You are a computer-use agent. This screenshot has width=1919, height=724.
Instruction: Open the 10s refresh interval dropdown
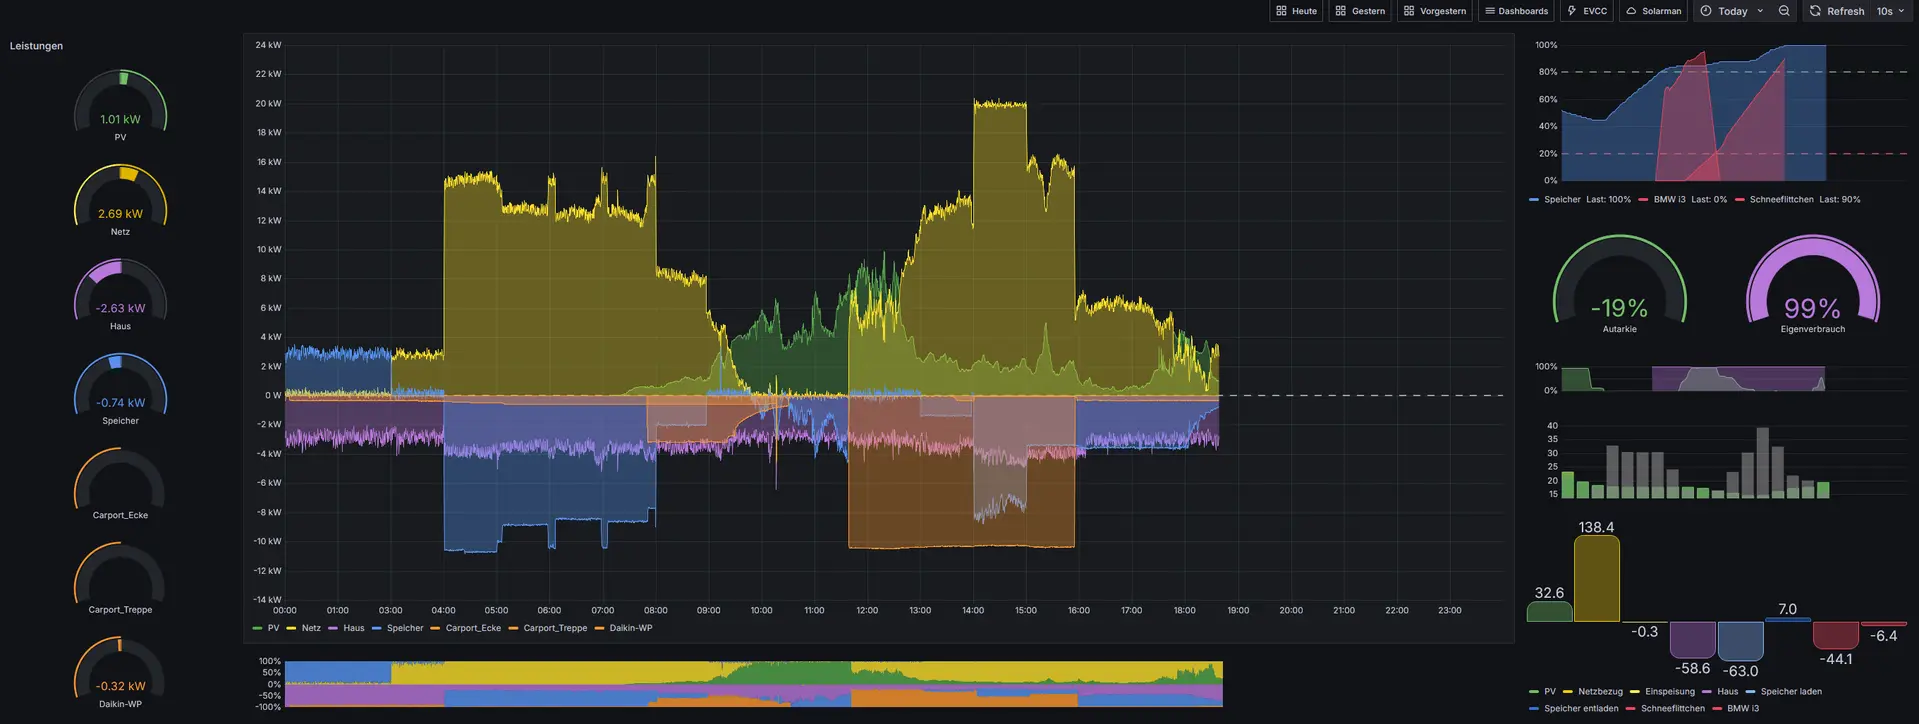1891,11
